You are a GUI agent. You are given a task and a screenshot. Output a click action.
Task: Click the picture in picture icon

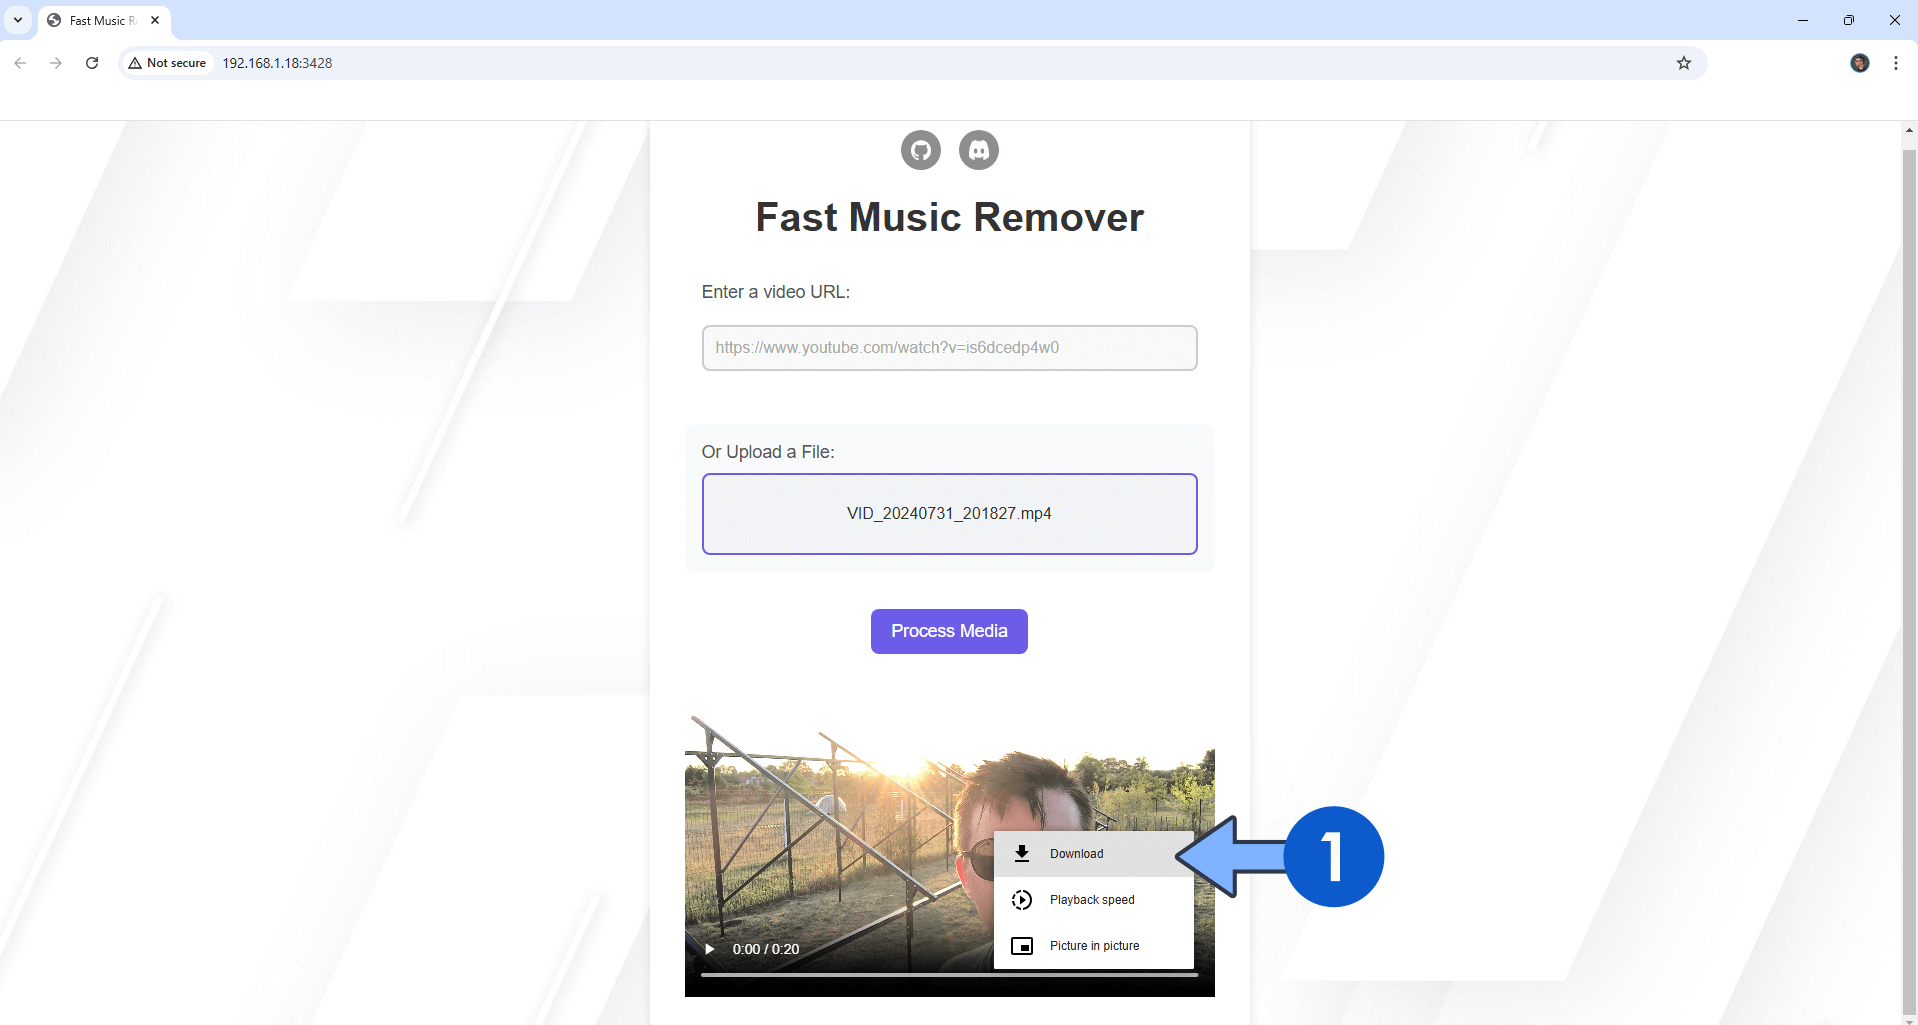click(x=1022, y=946)
